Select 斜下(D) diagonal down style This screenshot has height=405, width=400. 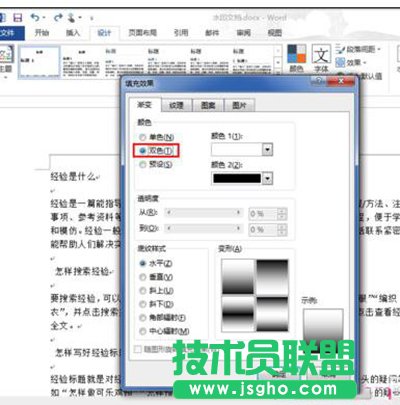click(156, 304)
